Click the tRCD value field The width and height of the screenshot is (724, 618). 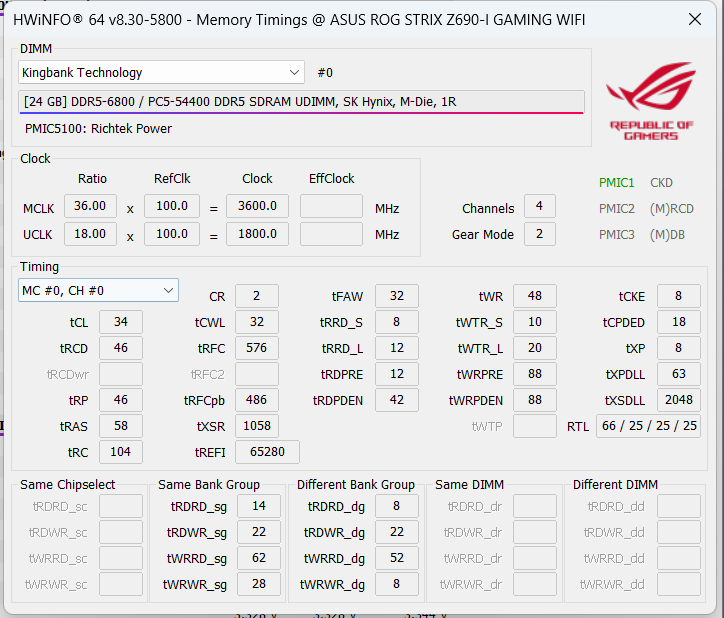[121, 348]
